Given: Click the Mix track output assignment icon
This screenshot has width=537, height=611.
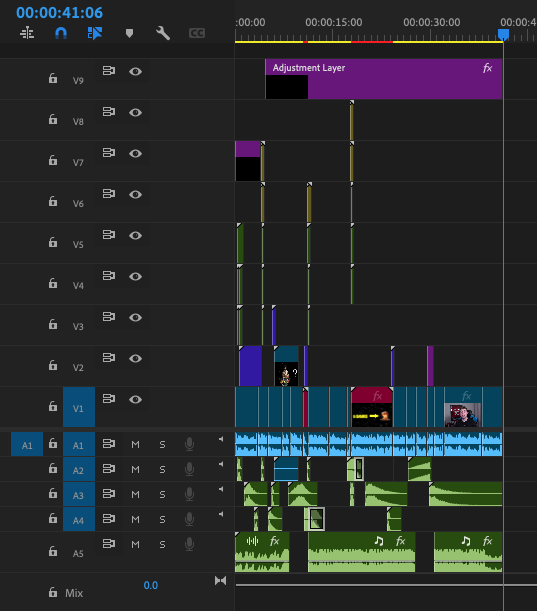Looking at the screenshot, I should [220, 581].
